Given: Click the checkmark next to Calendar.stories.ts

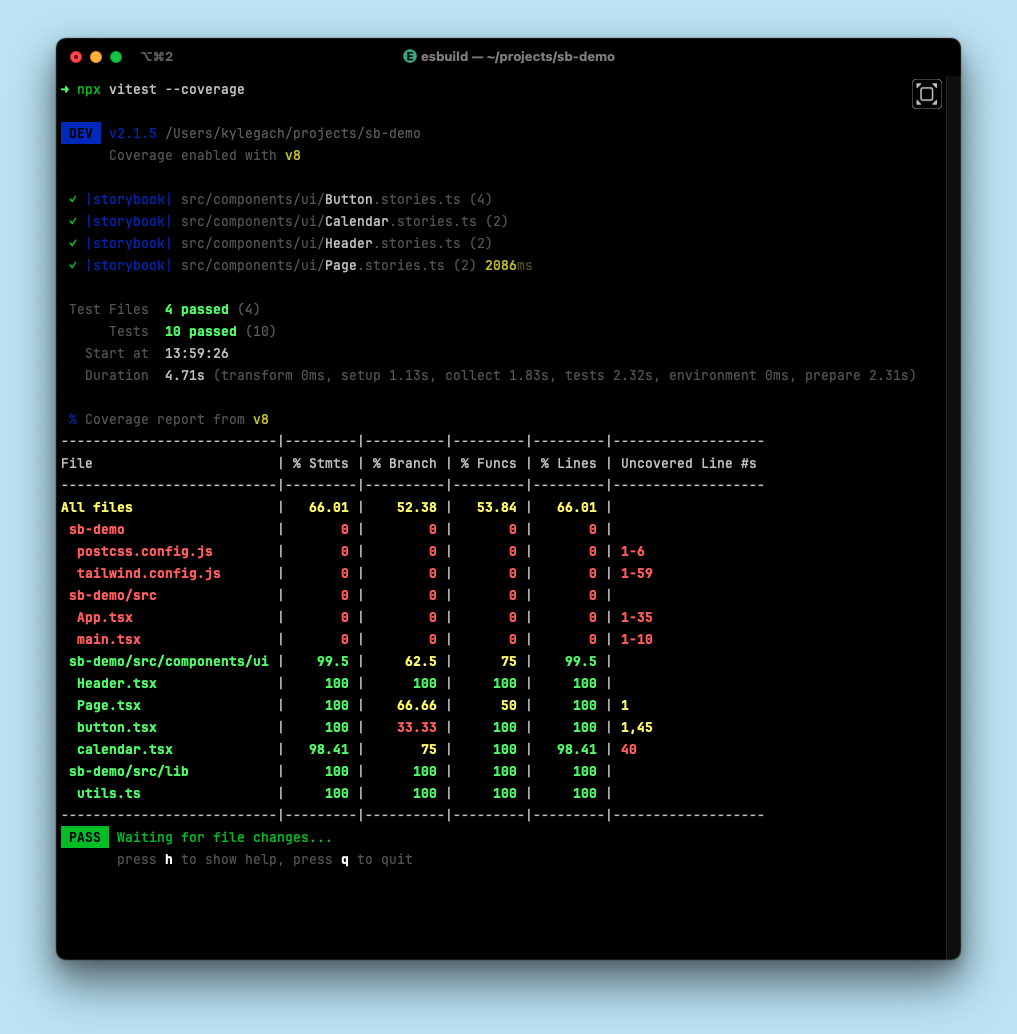Looking at the screenshot, I should pos(72,221).
